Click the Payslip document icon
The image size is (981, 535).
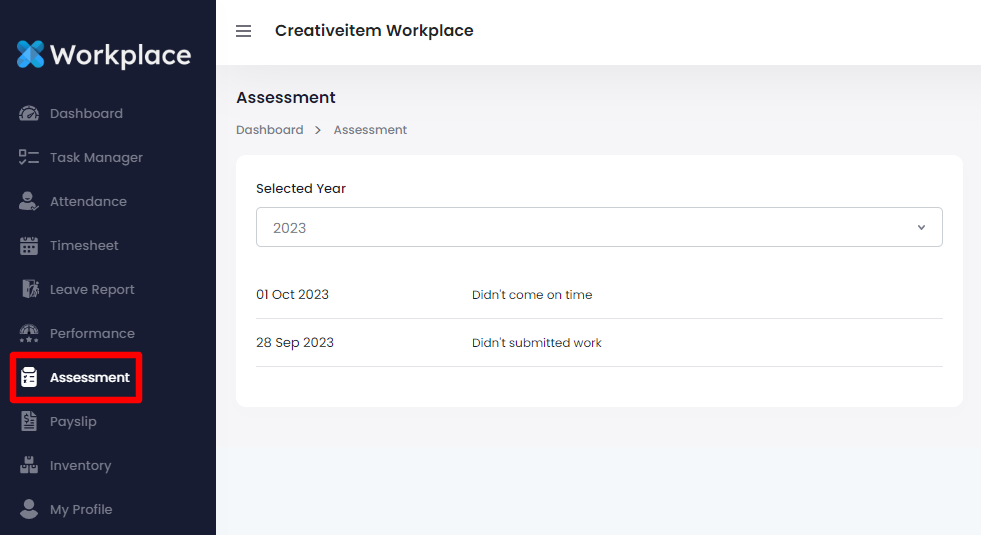point(29,422)
